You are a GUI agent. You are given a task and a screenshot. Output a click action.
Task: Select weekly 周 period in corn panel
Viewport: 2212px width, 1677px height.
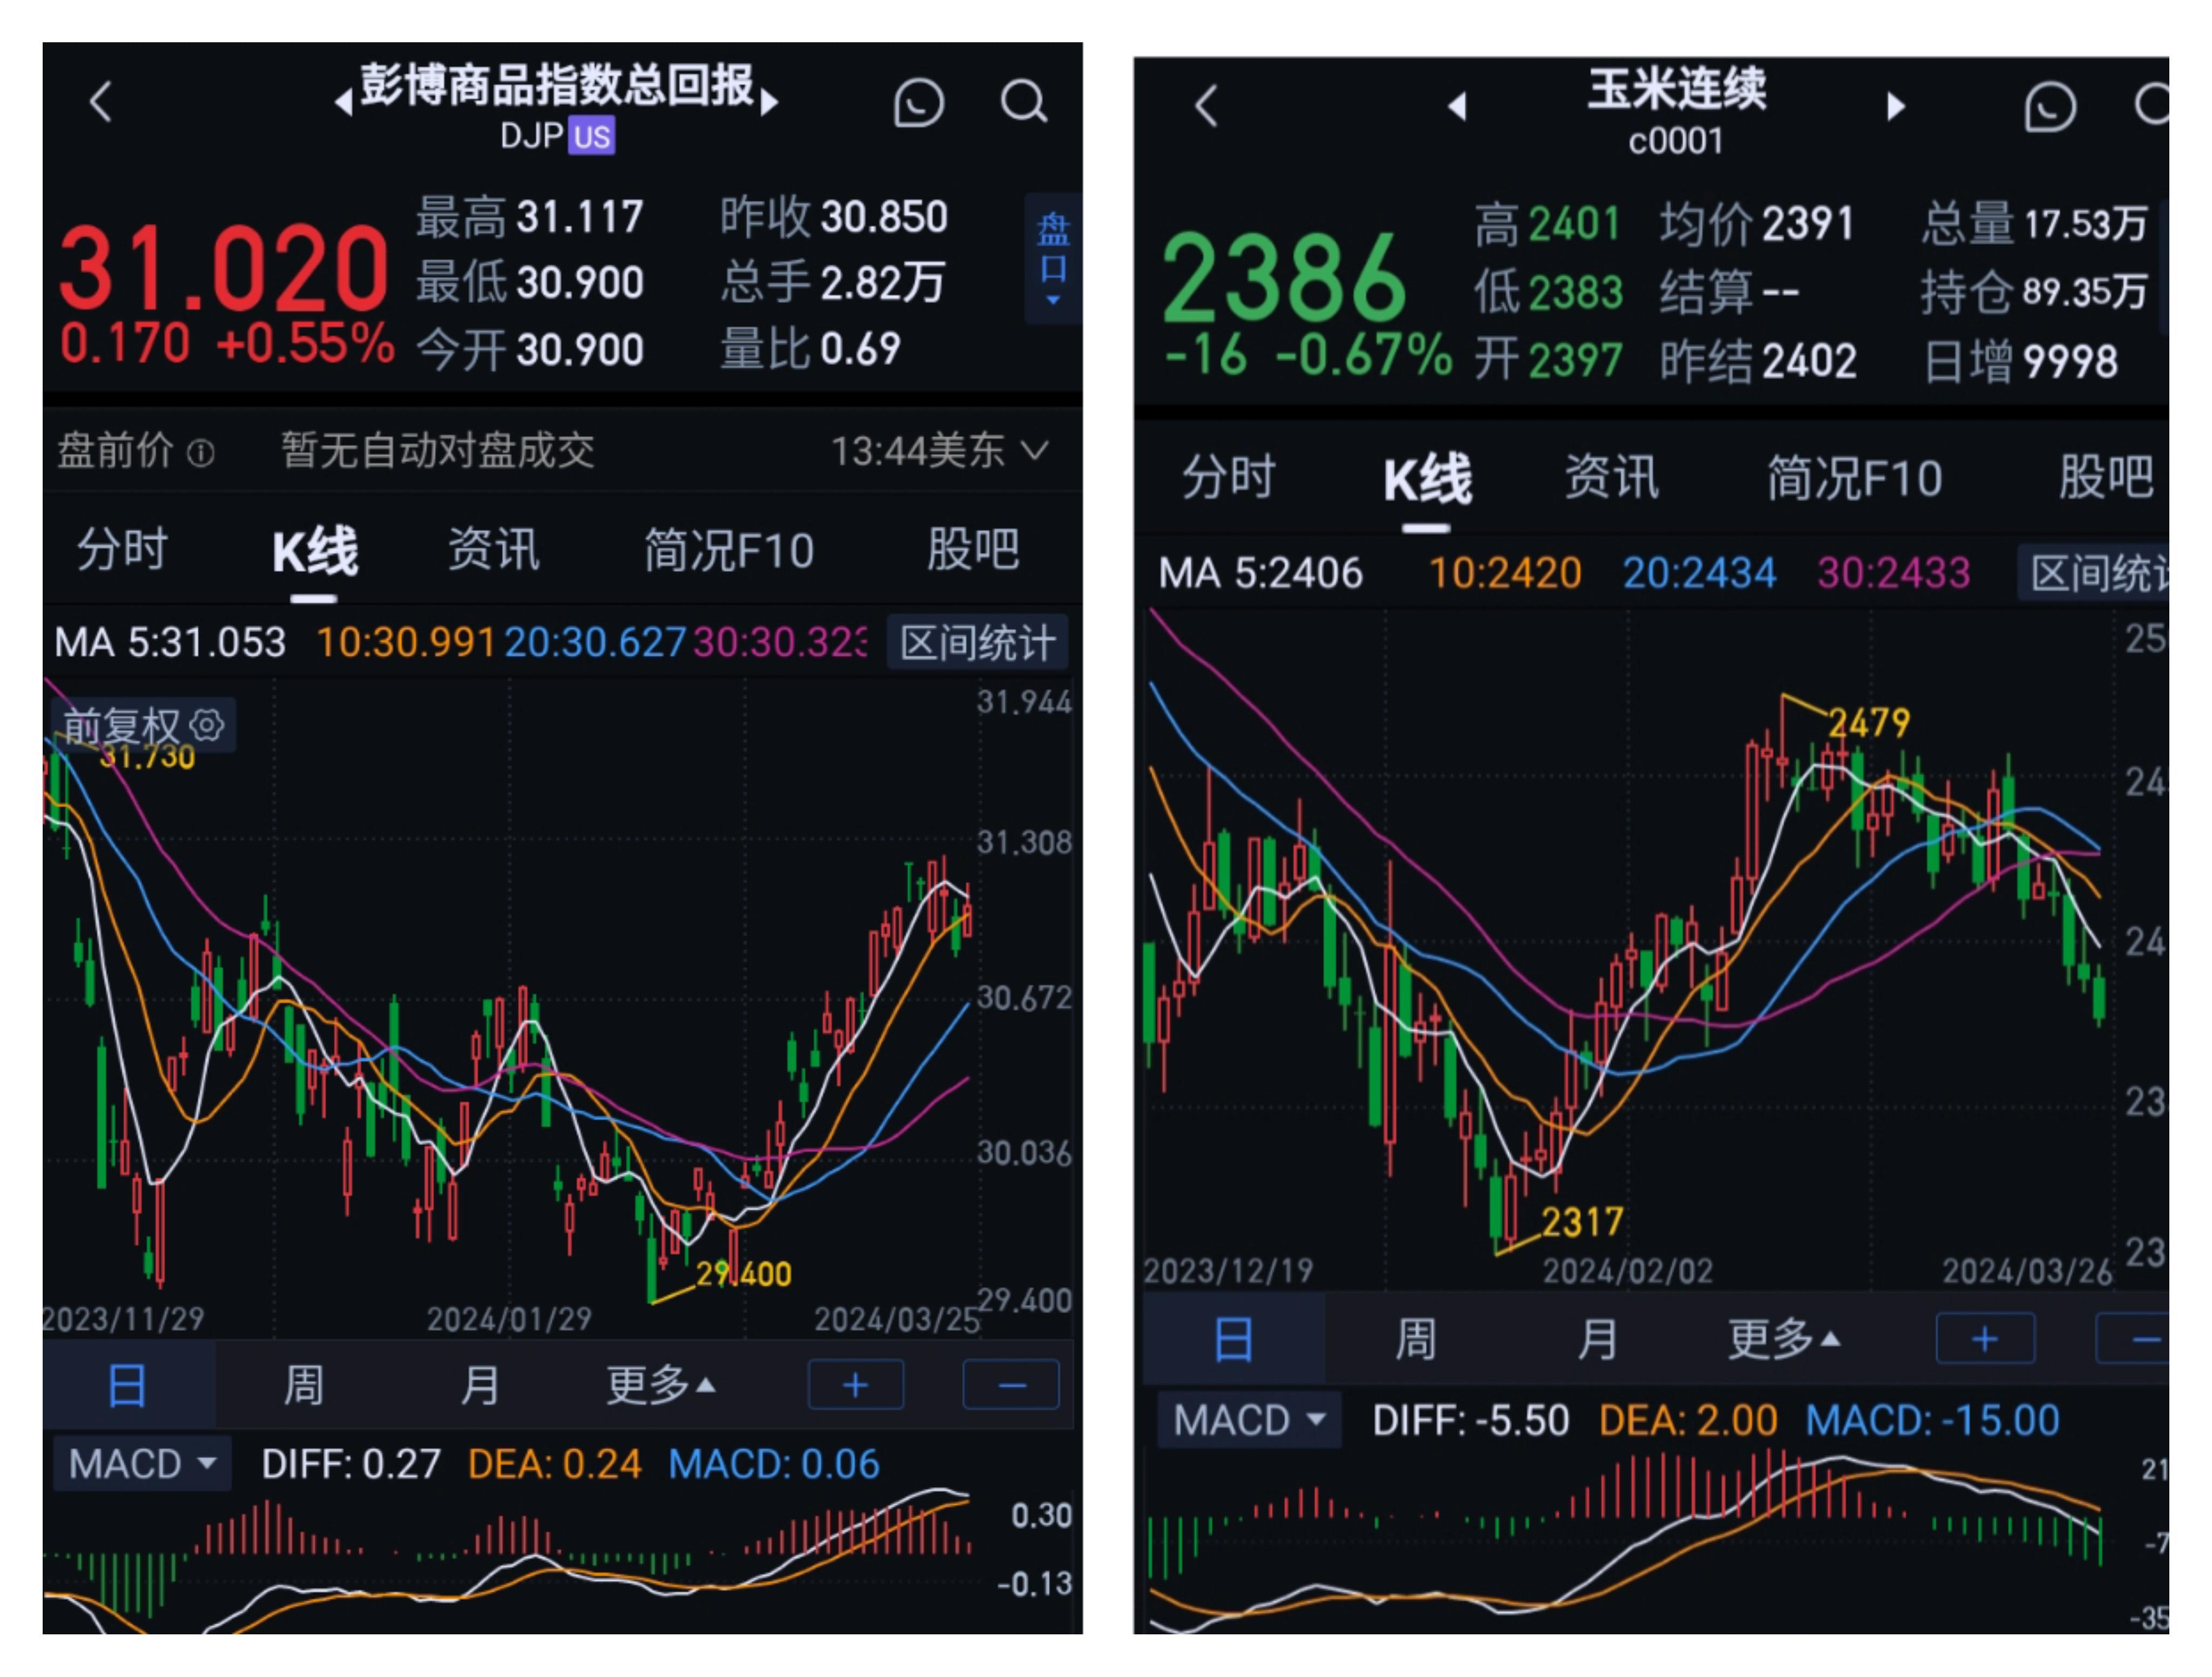[x=1416, y=1338]
